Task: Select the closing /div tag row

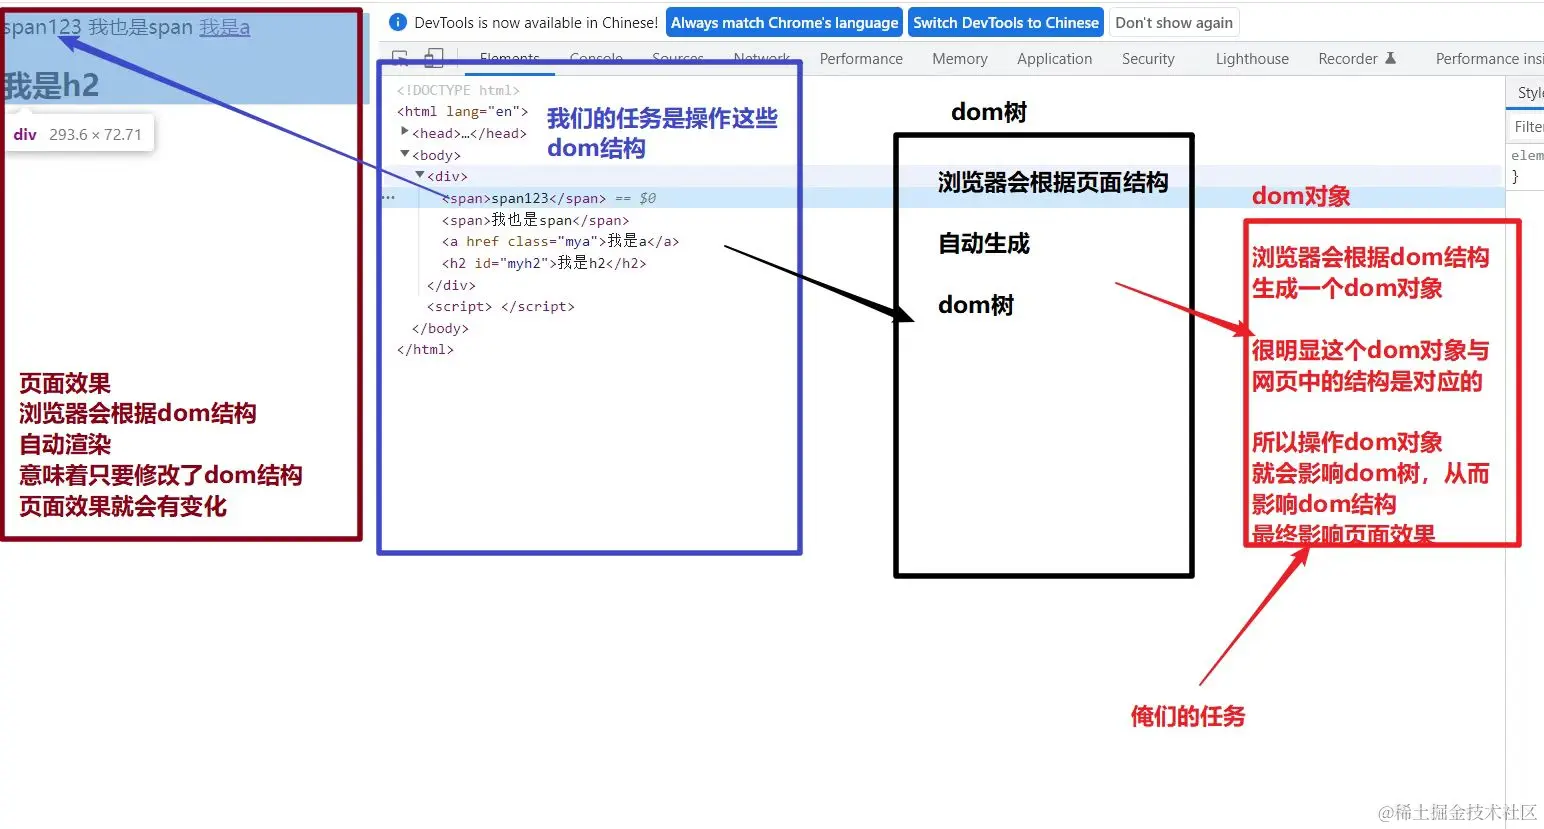Action: [x=451, y=285]
